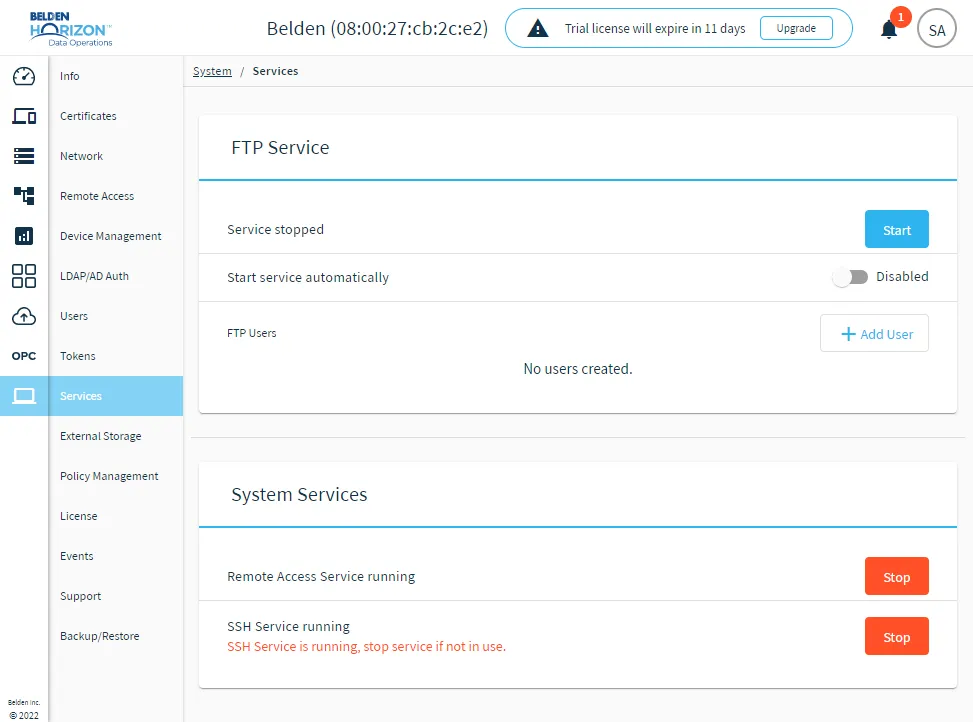Select the flow hierarchy icon in sidebar
This screenshot has height=722, width=973.
point(24,196)
